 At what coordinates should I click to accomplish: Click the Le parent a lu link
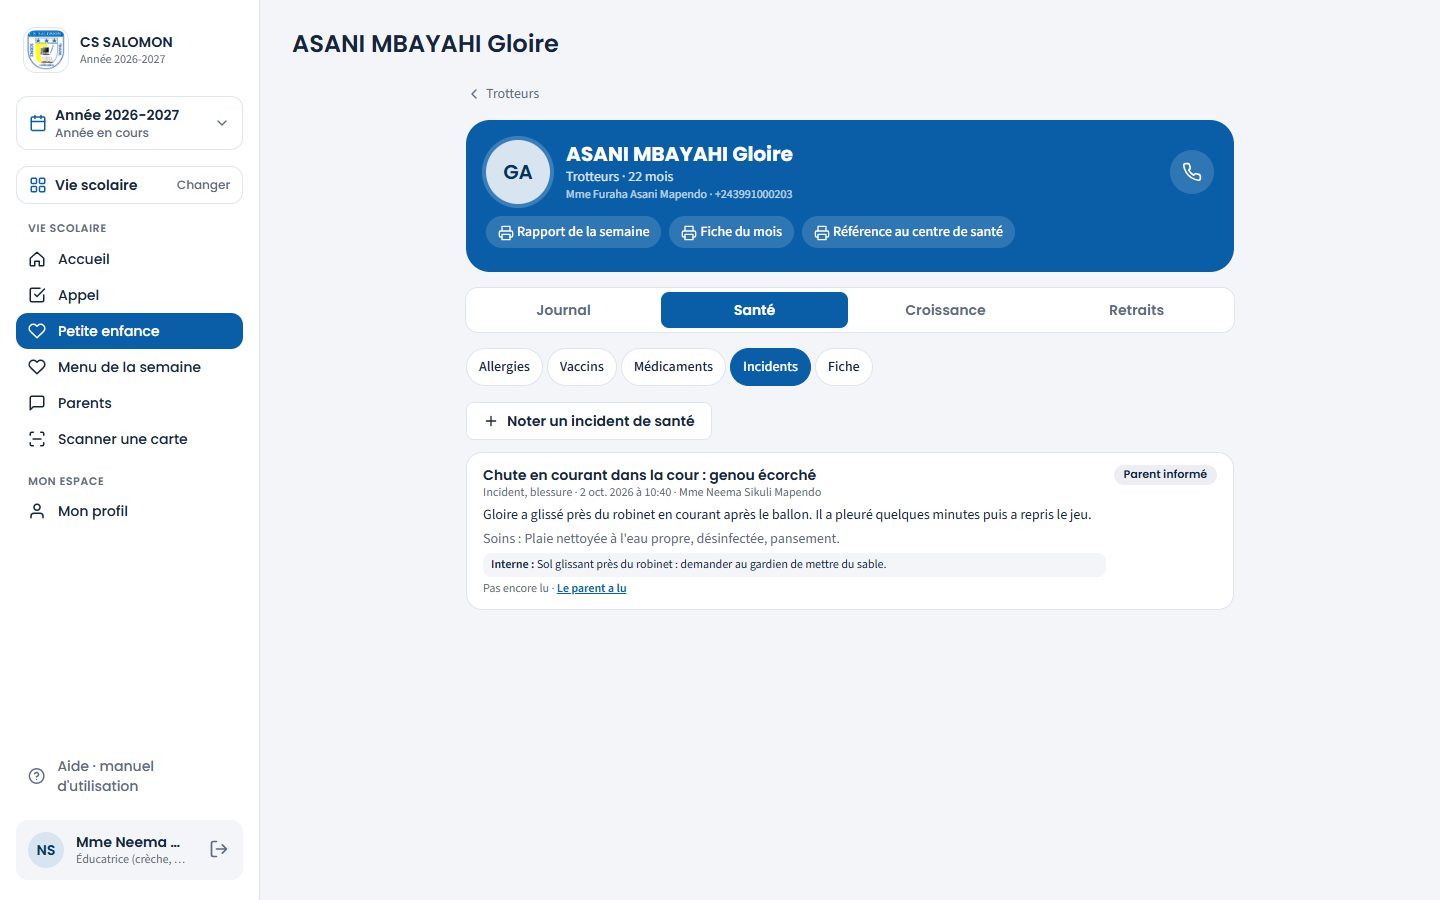click(x=592, y=588)
